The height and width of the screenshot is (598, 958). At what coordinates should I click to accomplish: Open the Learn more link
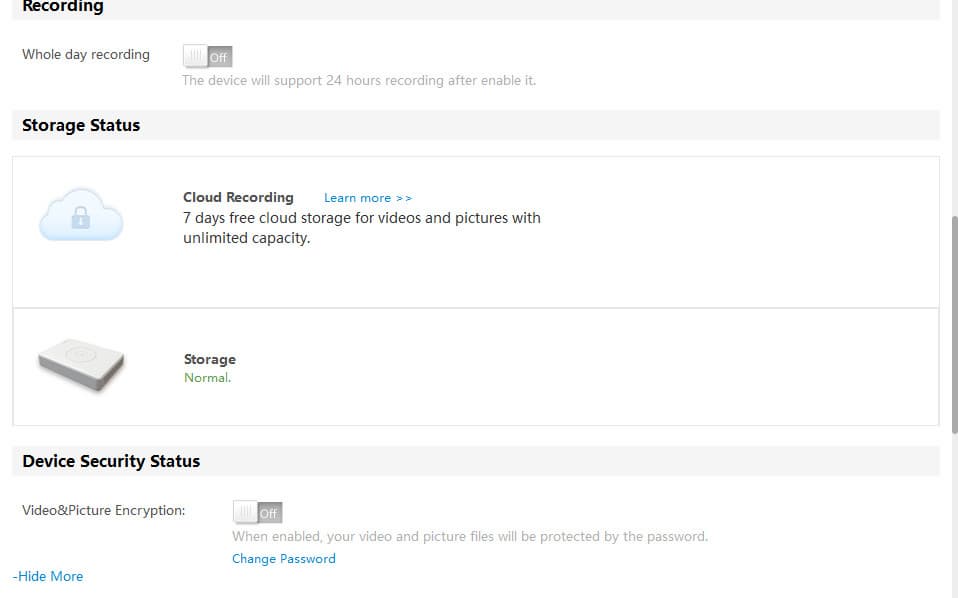coord(368,198)
